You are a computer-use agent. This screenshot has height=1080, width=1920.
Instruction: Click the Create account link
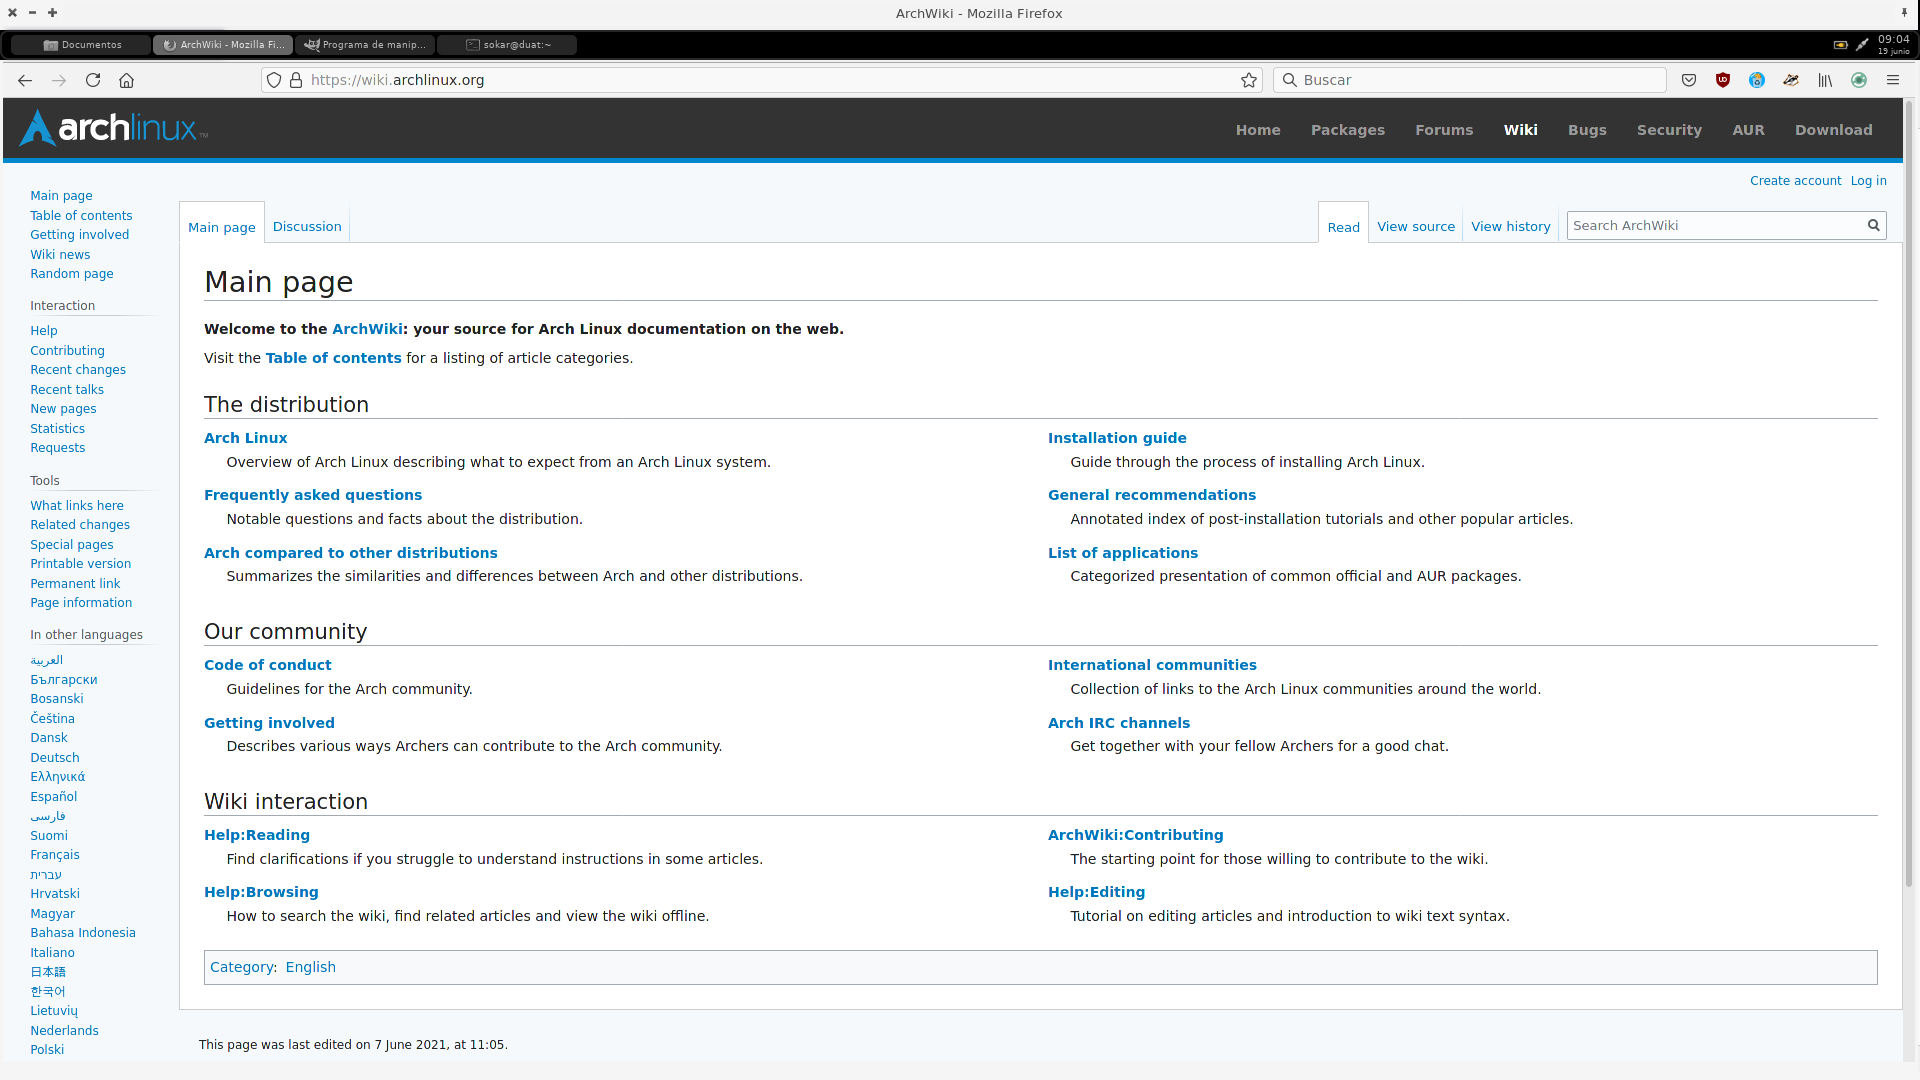coord(1795,181)
